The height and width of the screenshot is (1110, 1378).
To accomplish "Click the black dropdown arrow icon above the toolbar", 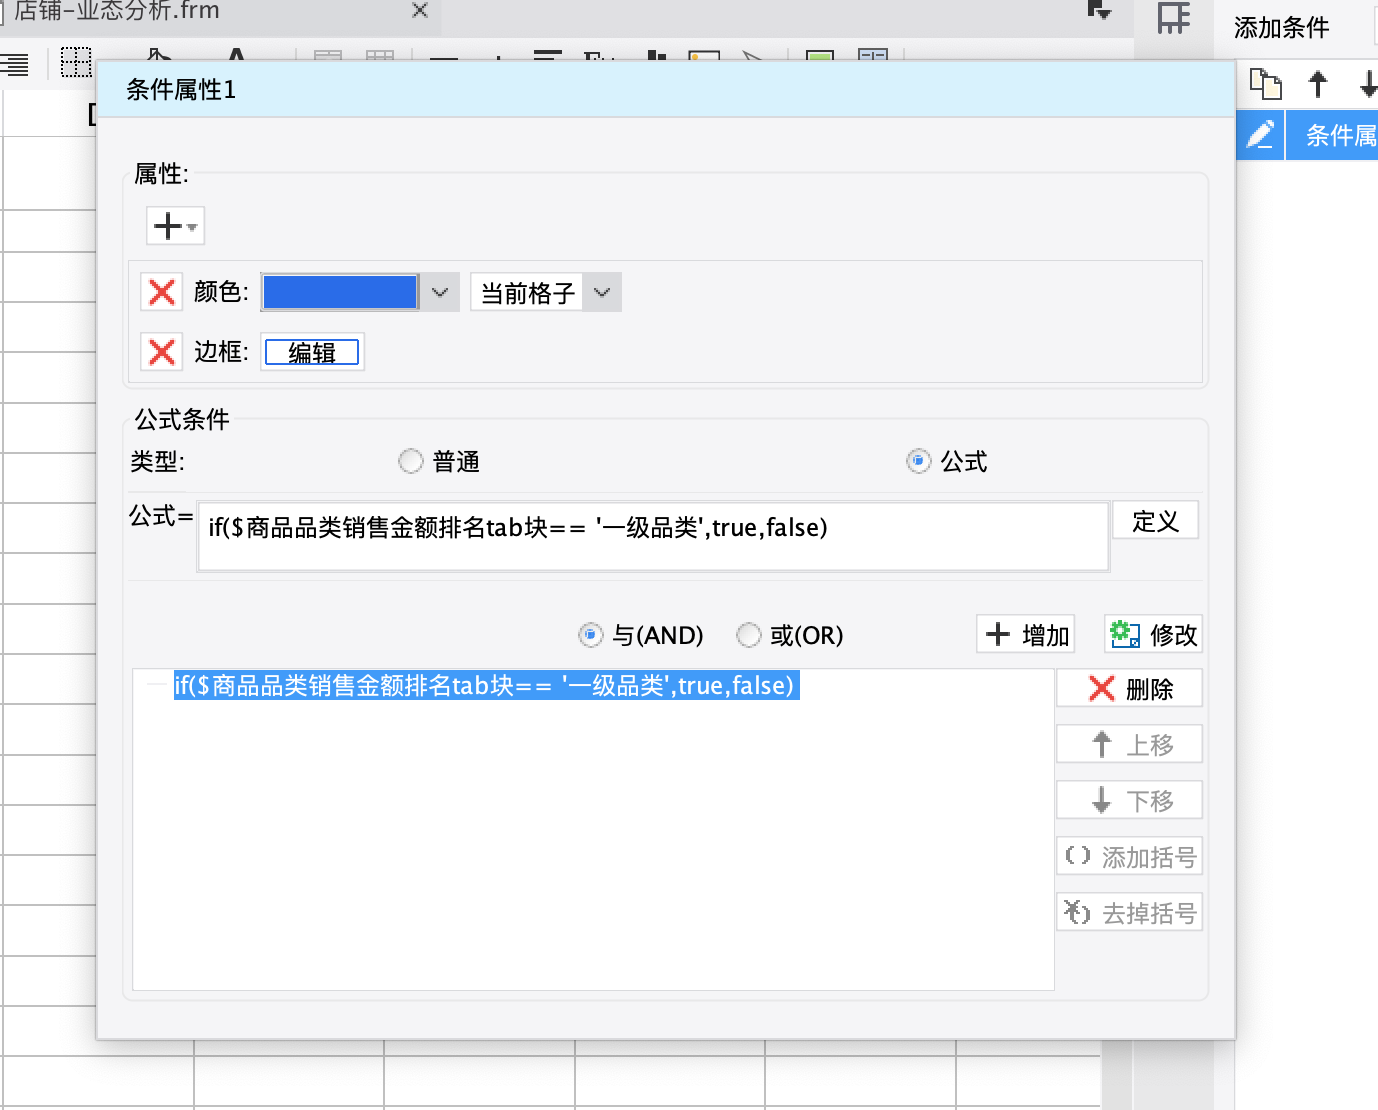I will (x=1099, y=10).
